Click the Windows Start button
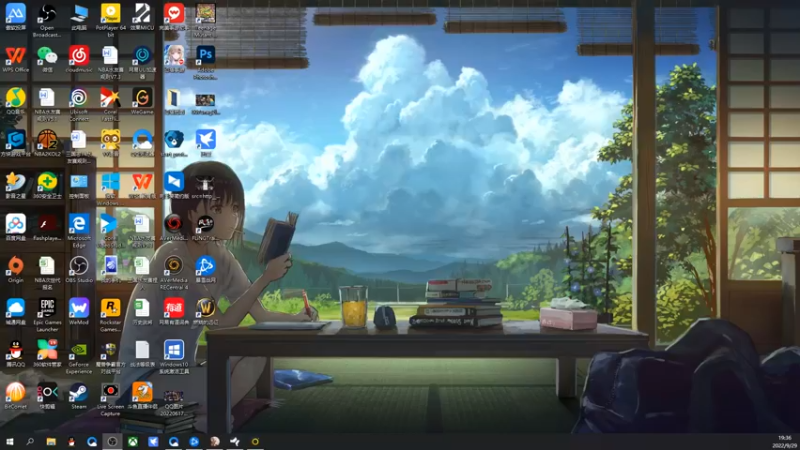The height and width of the screenshot is (450, 800). (x=10, y=441)
